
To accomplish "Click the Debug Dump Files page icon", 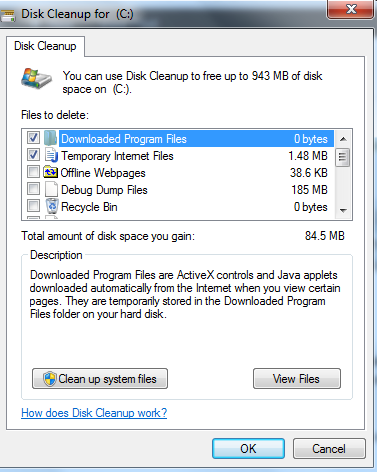I will [51, 189].
